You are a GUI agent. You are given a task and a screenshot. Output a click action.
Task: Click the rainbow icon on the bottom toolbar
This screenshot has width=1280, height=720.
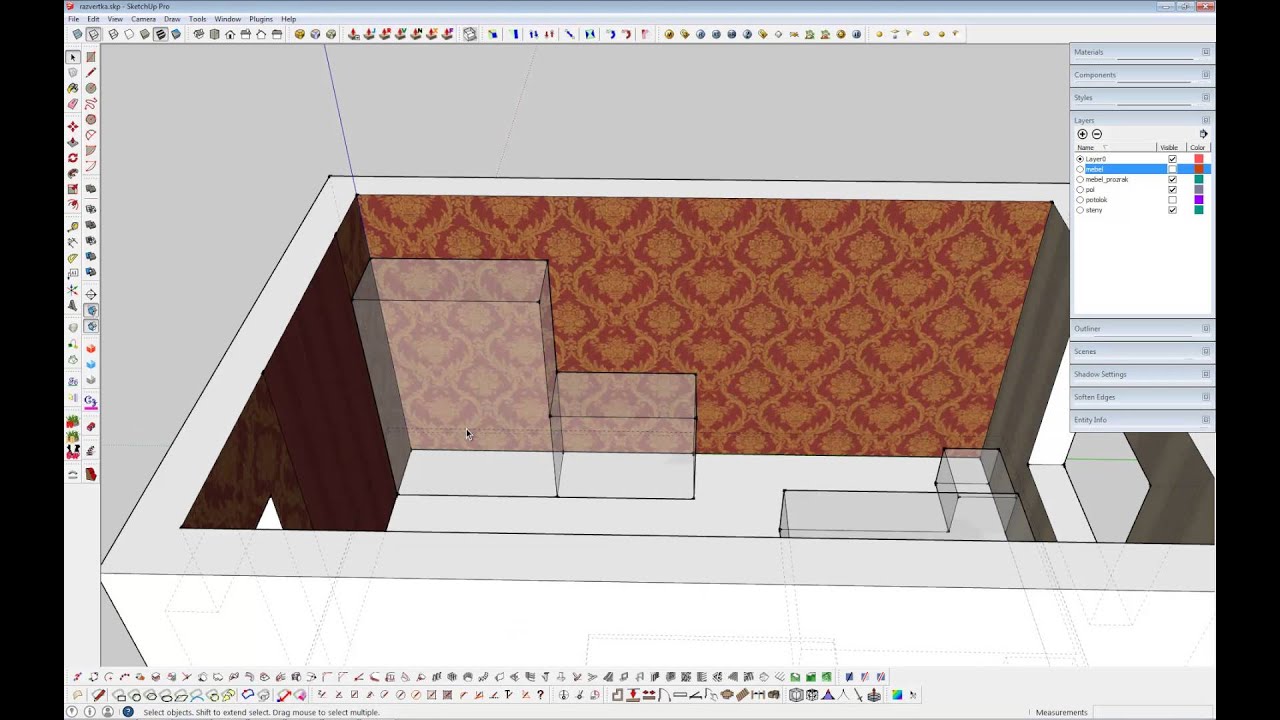coord(897,695)
